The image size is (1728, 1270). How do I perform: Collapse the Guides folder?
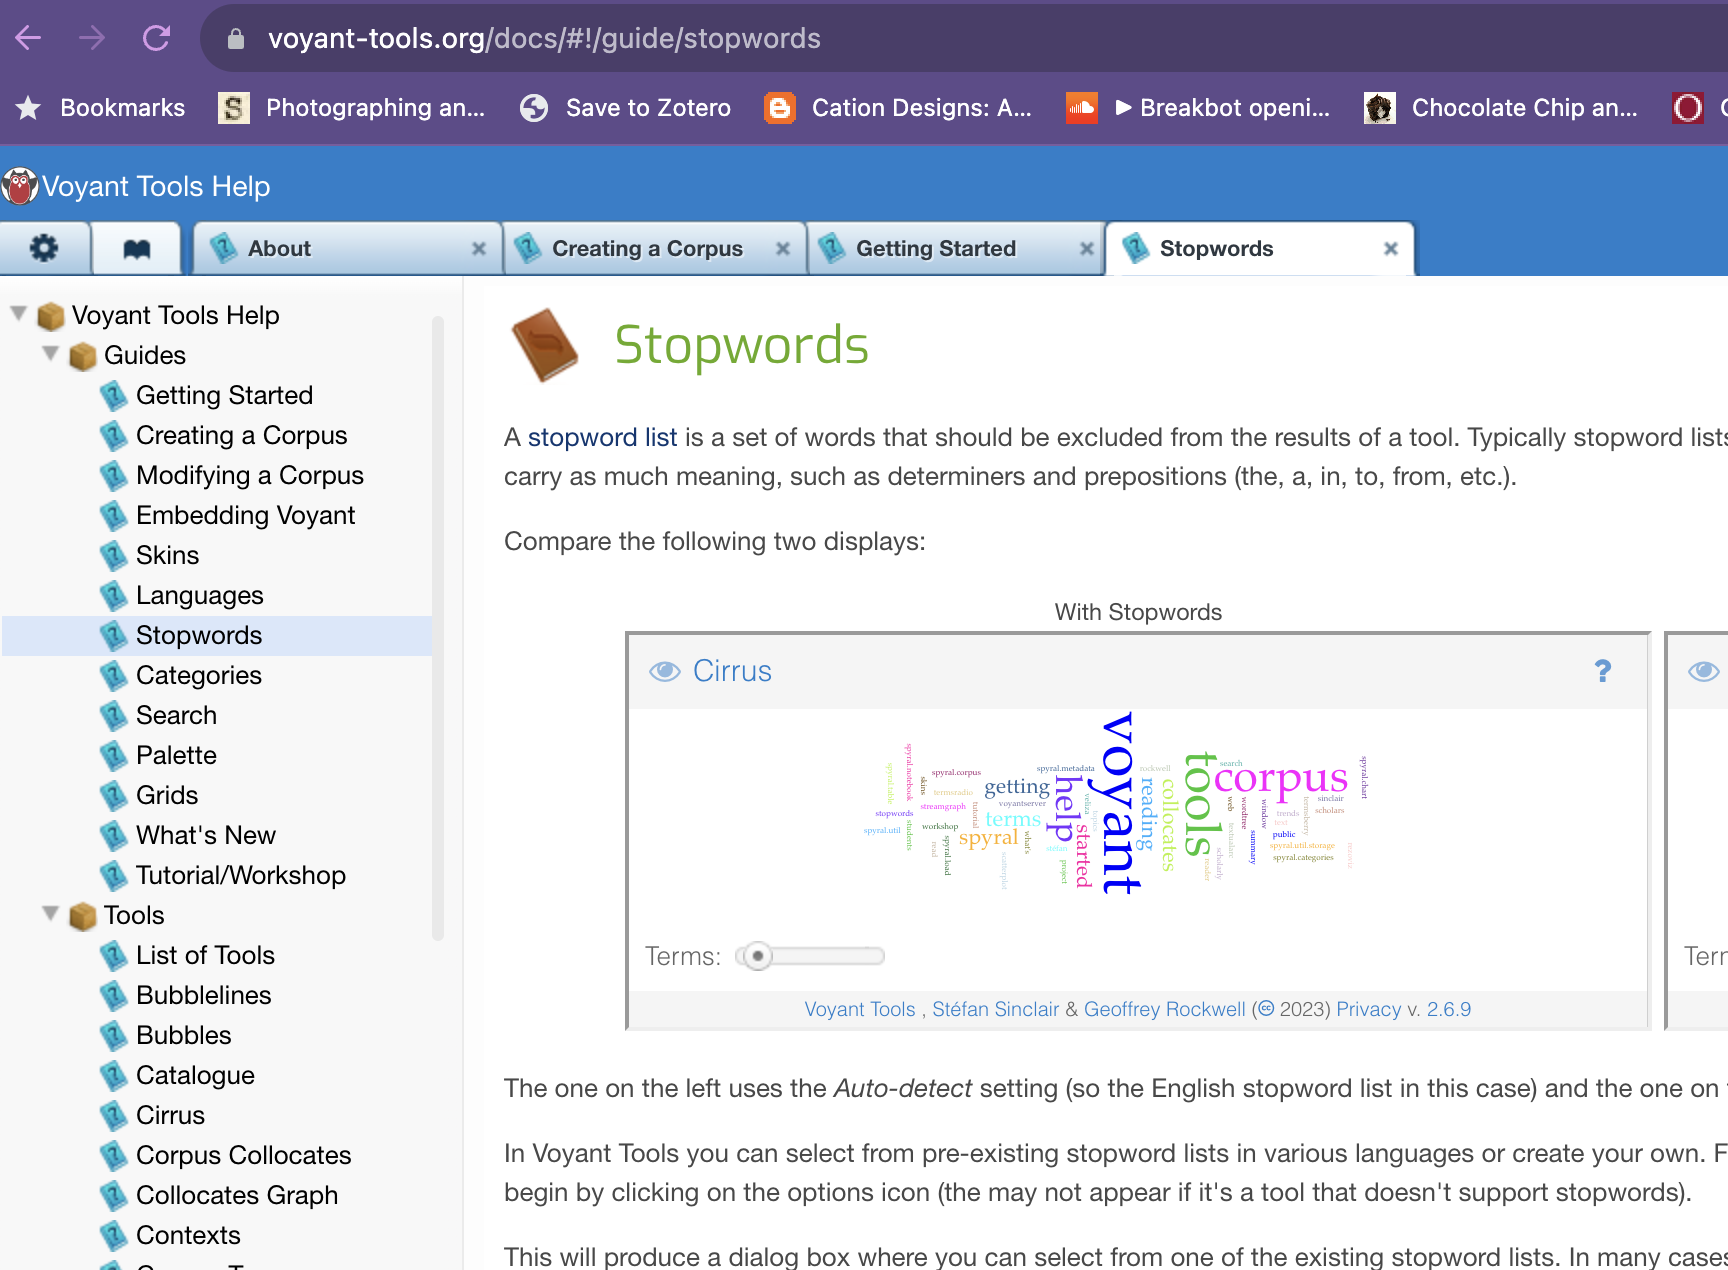(x=50, y=354)
